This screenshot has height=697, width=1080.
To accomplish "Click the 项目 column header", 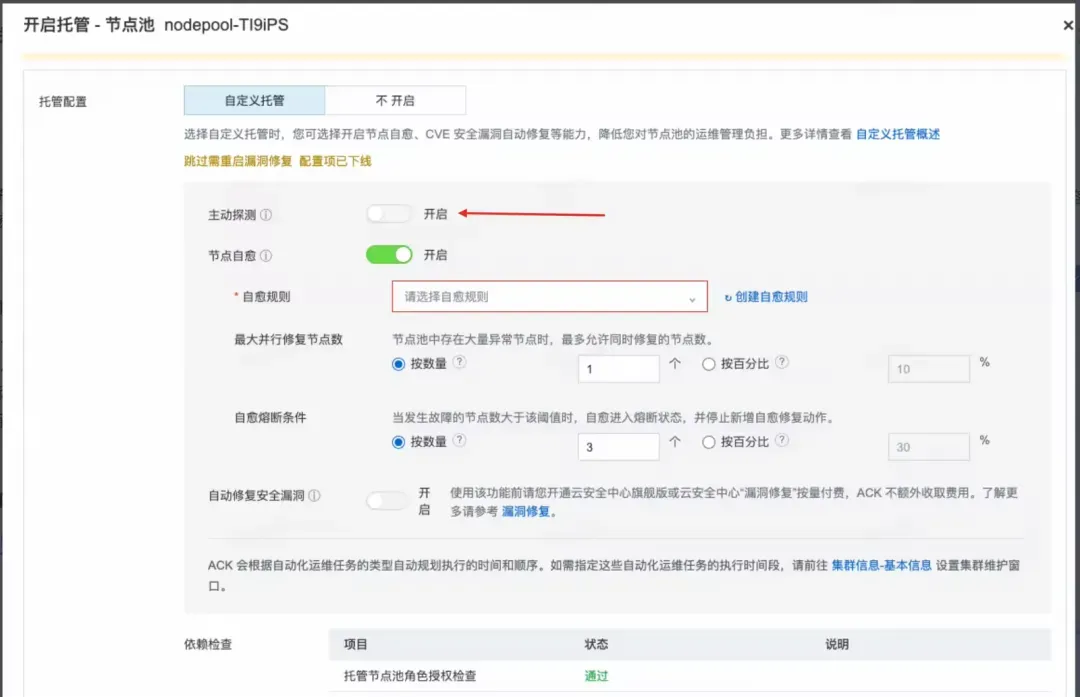I will click(x=355, y=644).
